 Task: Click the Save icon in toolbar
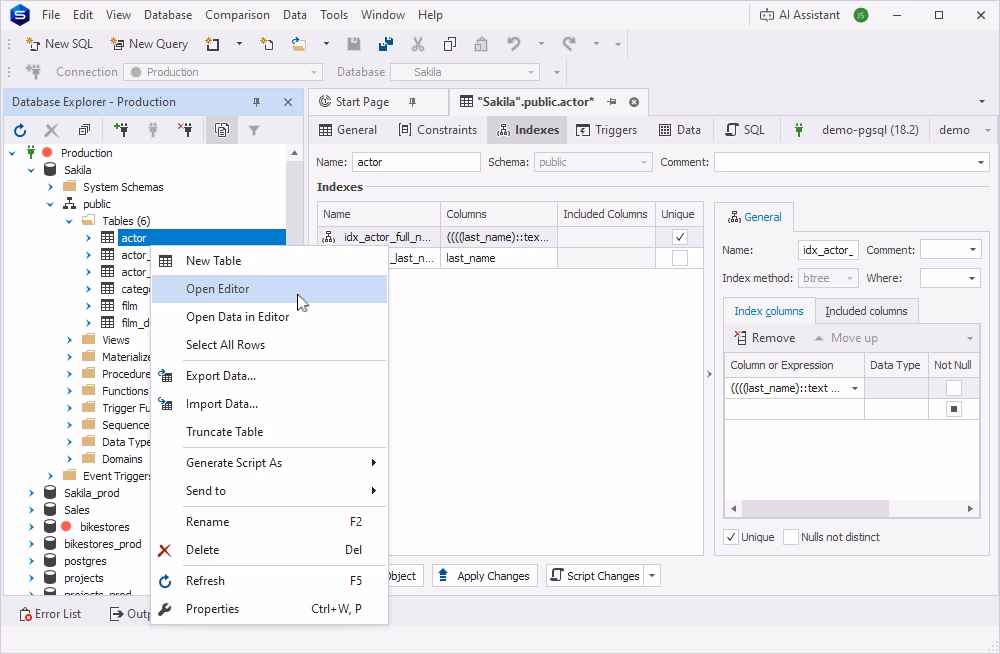(354, 44)
